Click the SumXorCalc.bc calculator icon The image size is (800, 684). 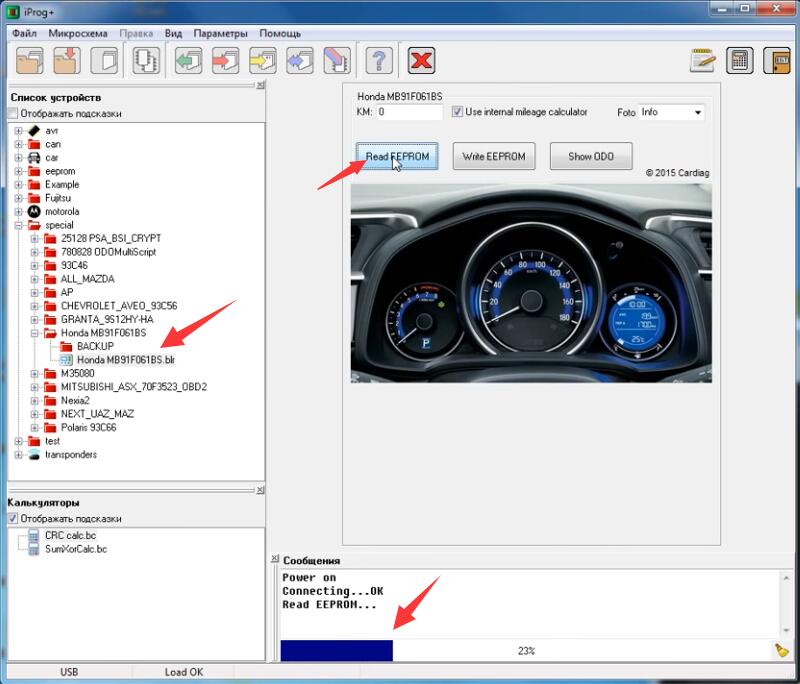point(34,549)
